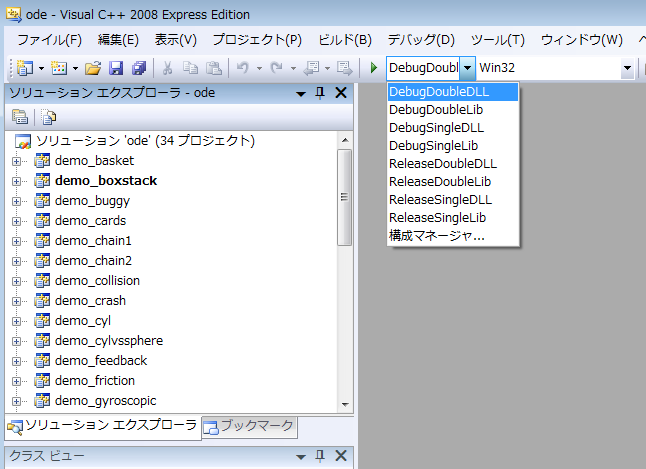This screenshot has height=469, width=646.
Task: Click the Cut scissors icon
Action: pyautogui.click(x=167, y=68)
